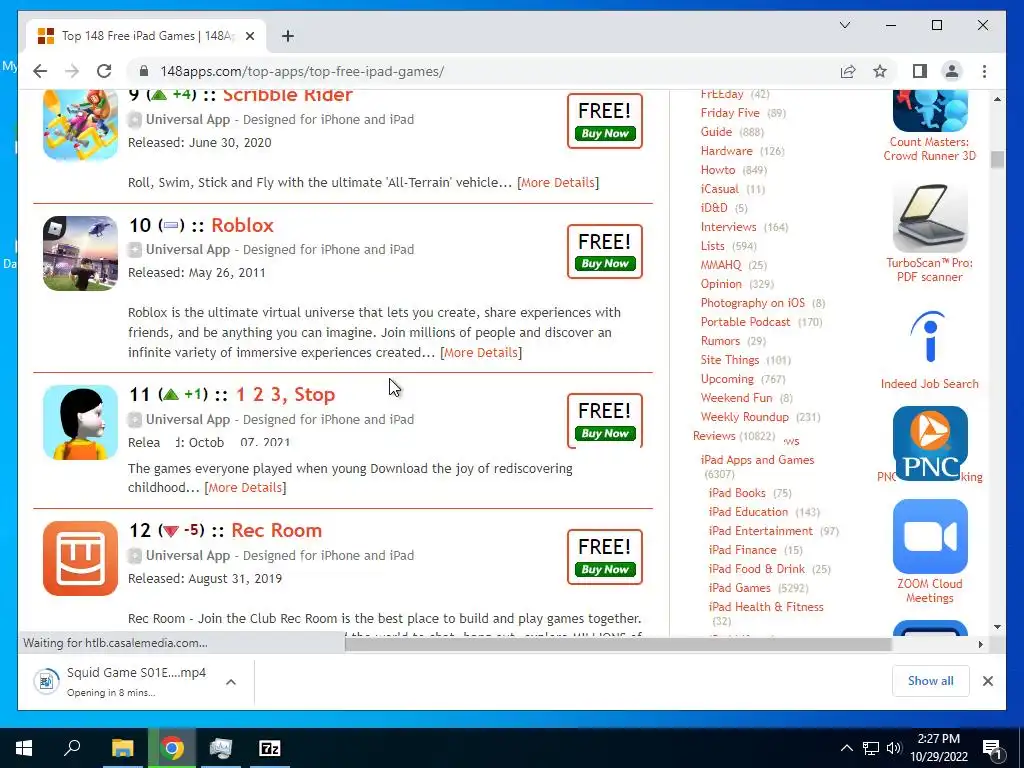The width and height of the screenshot is (1024, 768).
Task: Open the Roblox title link
Action: point(242,225)
